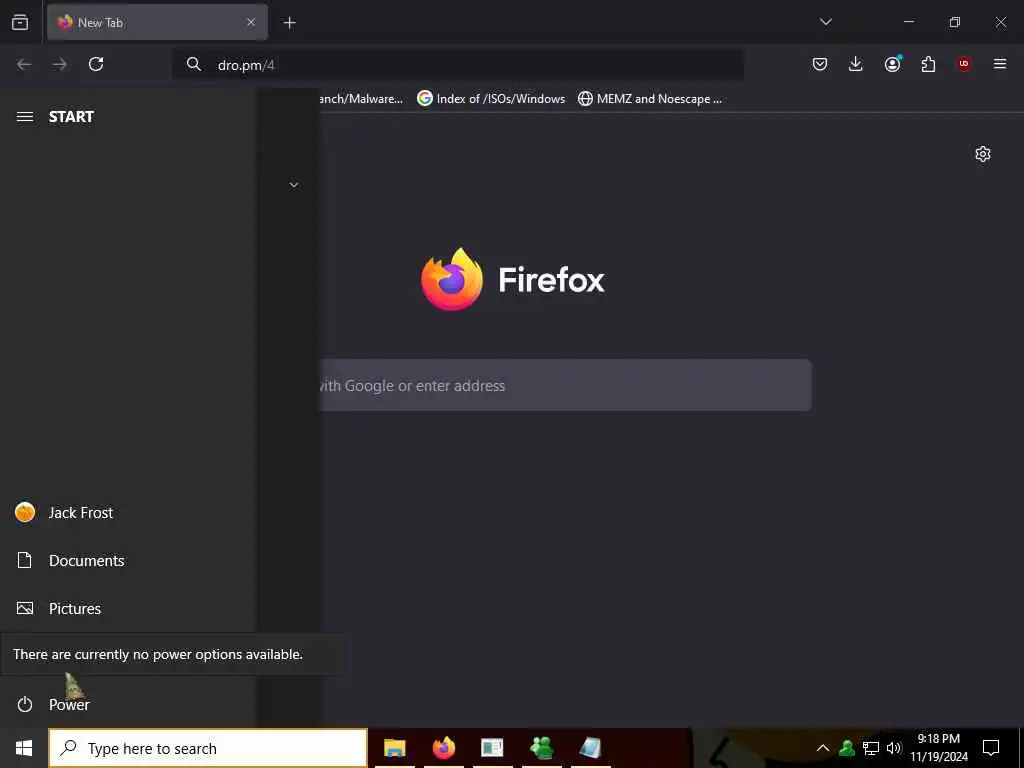Collapse the Start menu hamburger button
1024x768 pixels.
[x=25, y=117]
